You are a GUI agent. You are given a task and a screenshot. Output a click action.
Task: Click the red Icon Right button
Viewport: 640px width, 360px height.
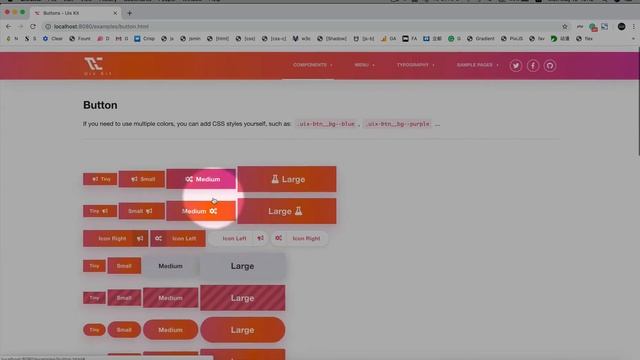(116, 238)
